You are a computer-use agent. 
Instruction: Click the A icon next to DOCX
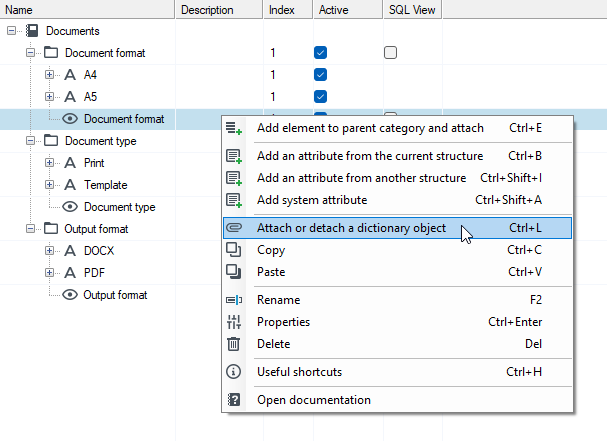(70, 251)
